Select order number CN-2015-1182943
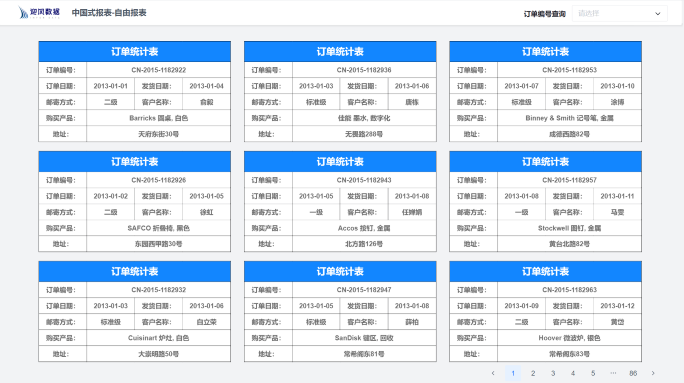This screenshot has height=383, width=684. (364, 180)
